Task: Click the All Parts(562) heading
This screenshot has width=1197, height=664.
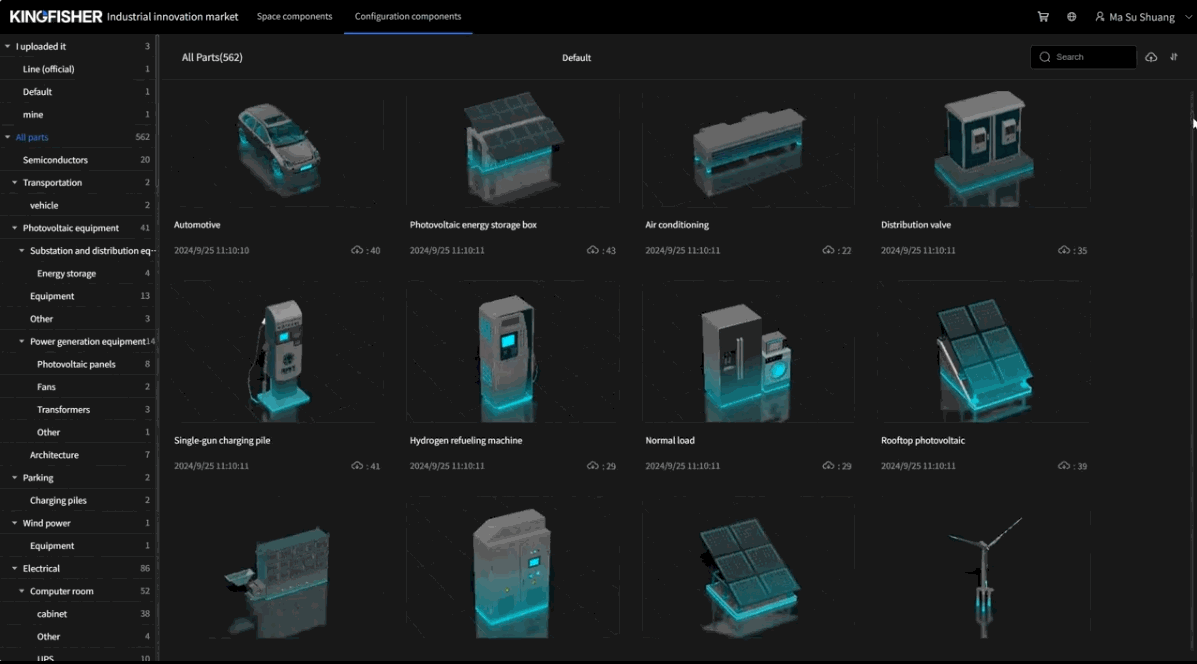Action: coord(212,57)
